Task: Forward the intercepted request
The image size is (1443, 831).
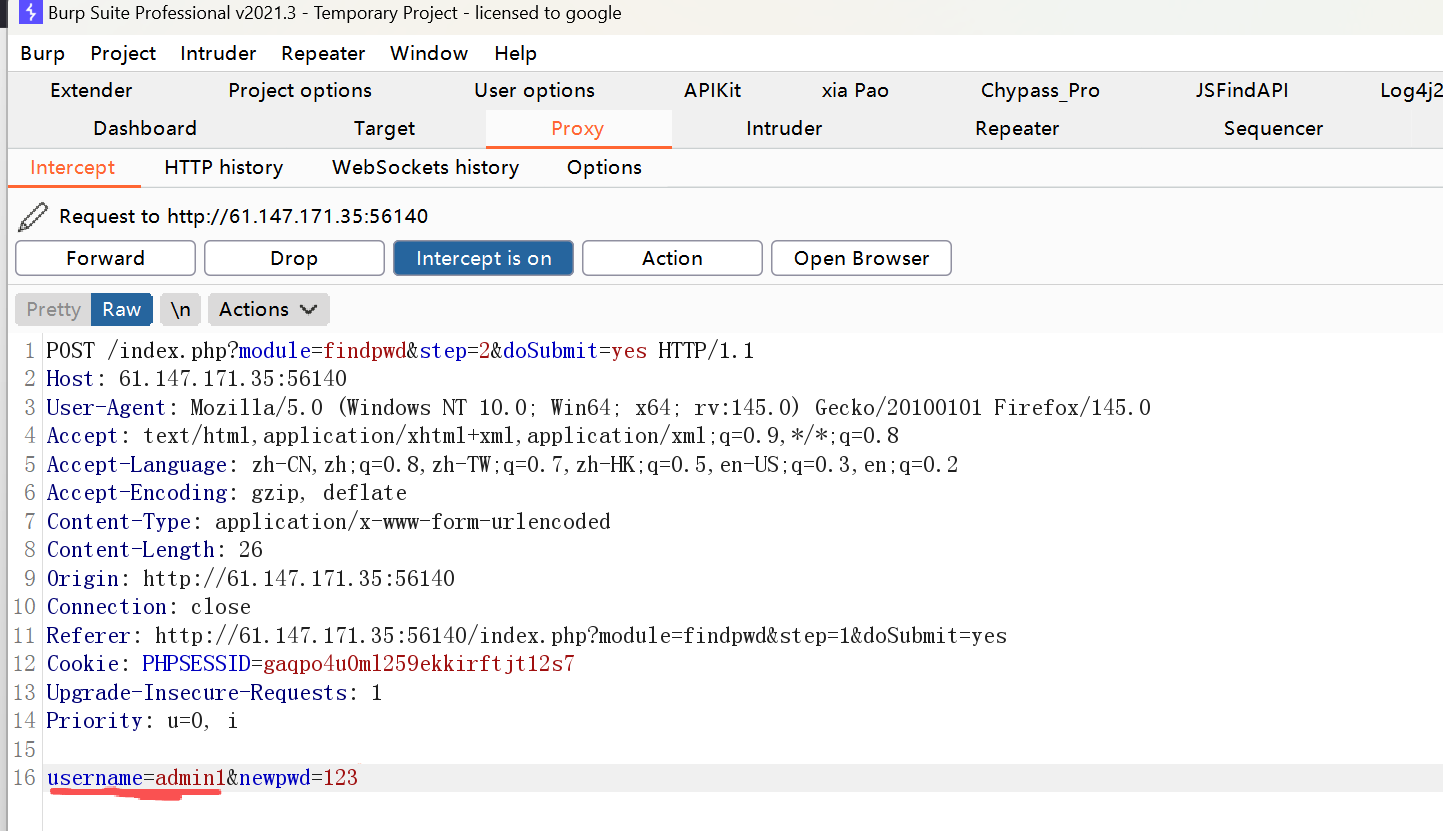Action: [x=105, y=258]
